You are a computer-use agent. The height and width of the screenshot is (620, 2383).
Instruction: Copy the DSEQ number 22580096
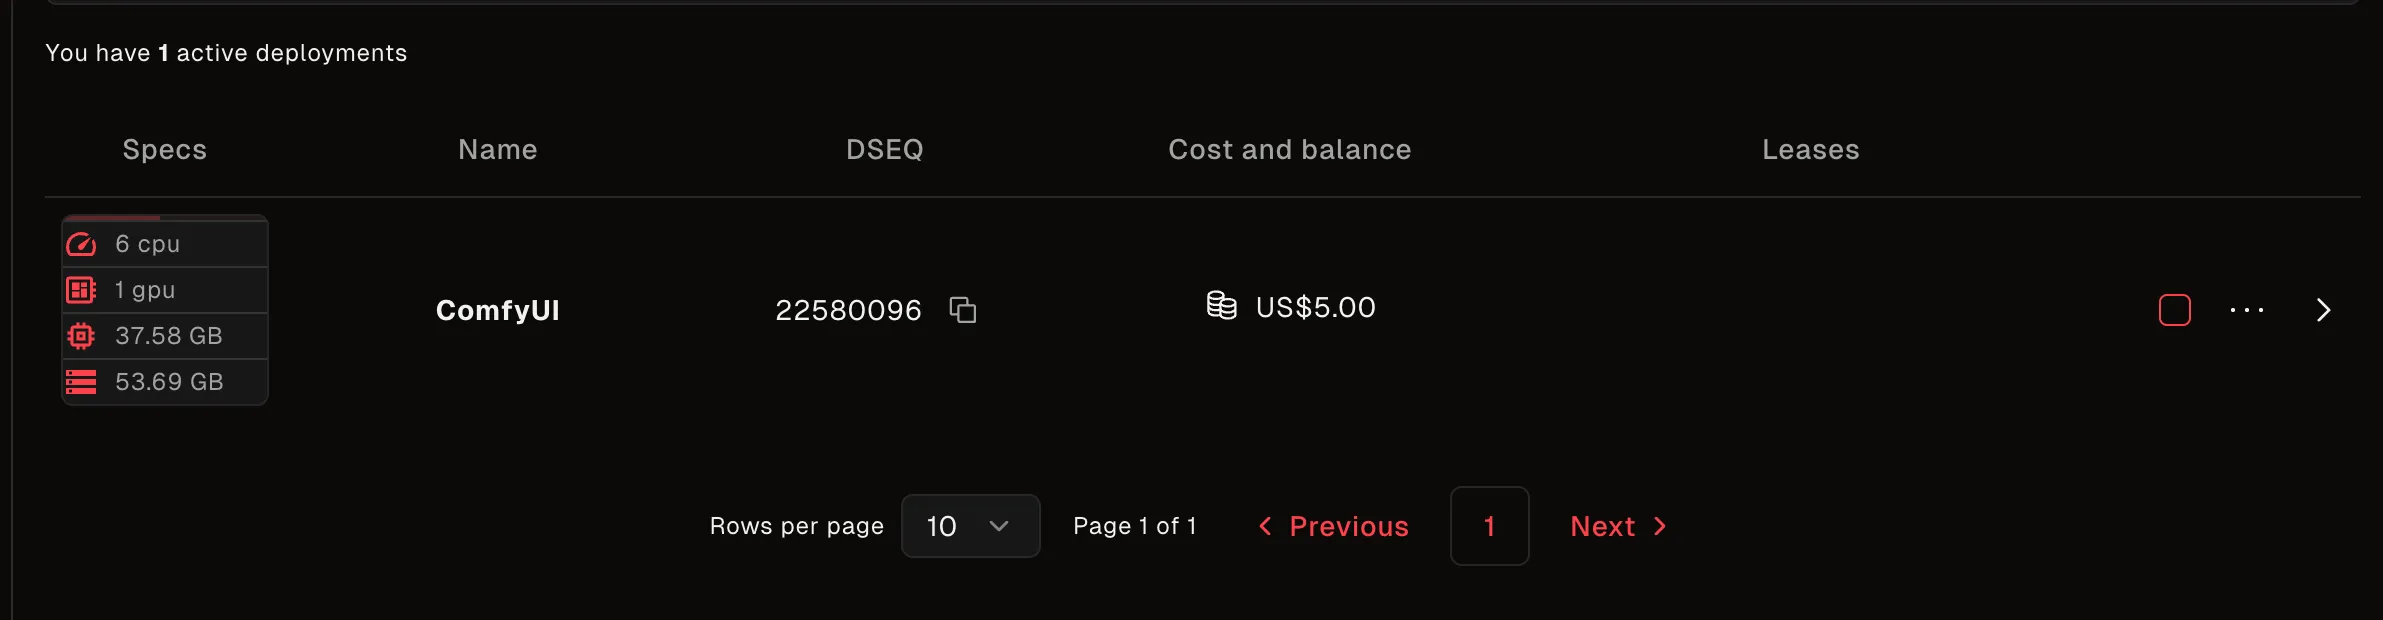(962, 310)
